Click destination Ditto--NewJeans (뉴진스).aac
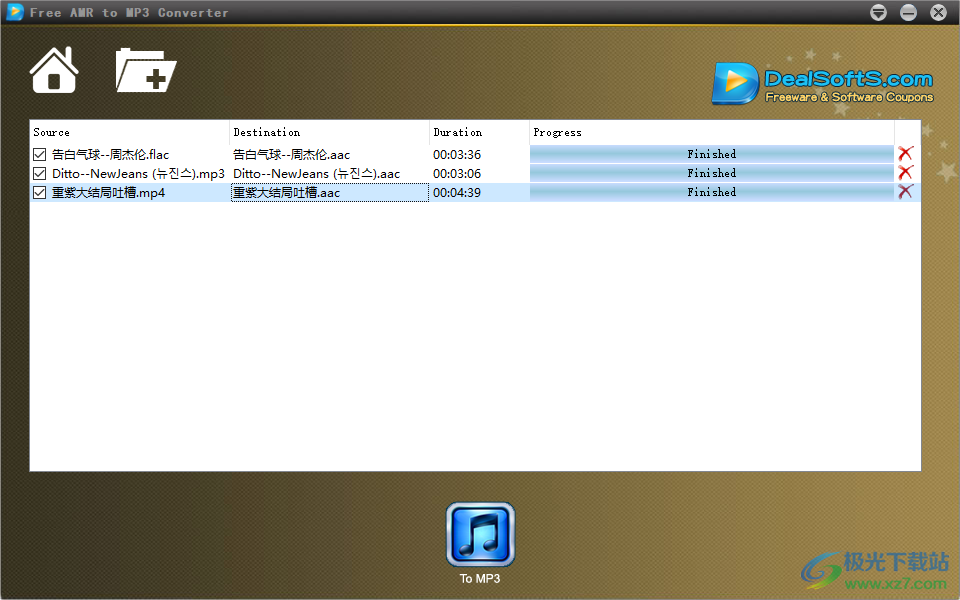960x600 pixels. point(317,173)
